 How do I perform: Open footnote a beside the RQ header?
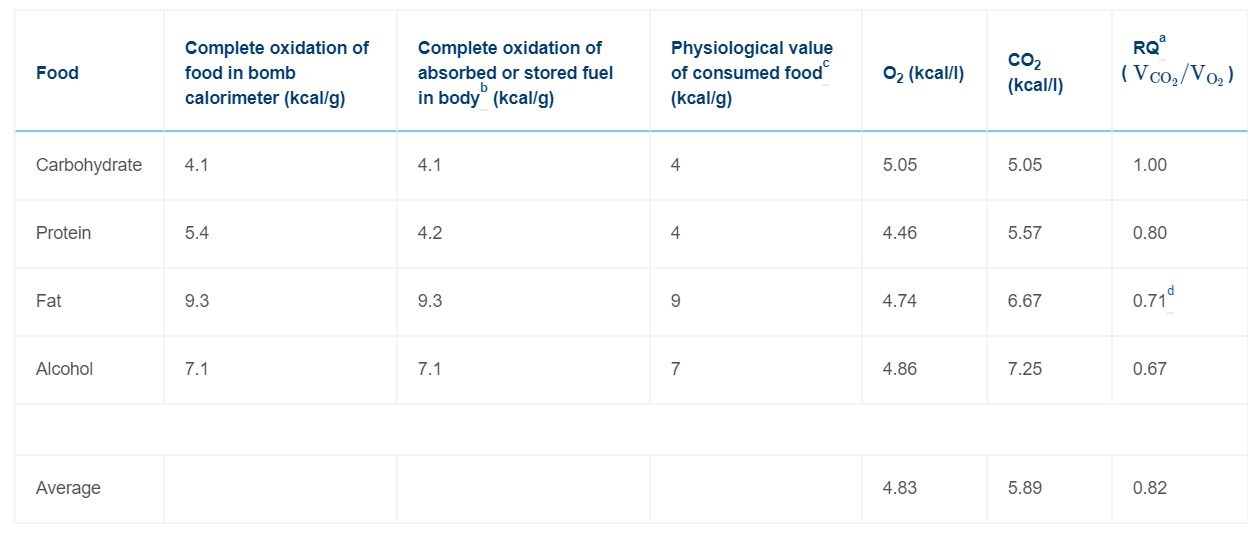(1163, 38)
